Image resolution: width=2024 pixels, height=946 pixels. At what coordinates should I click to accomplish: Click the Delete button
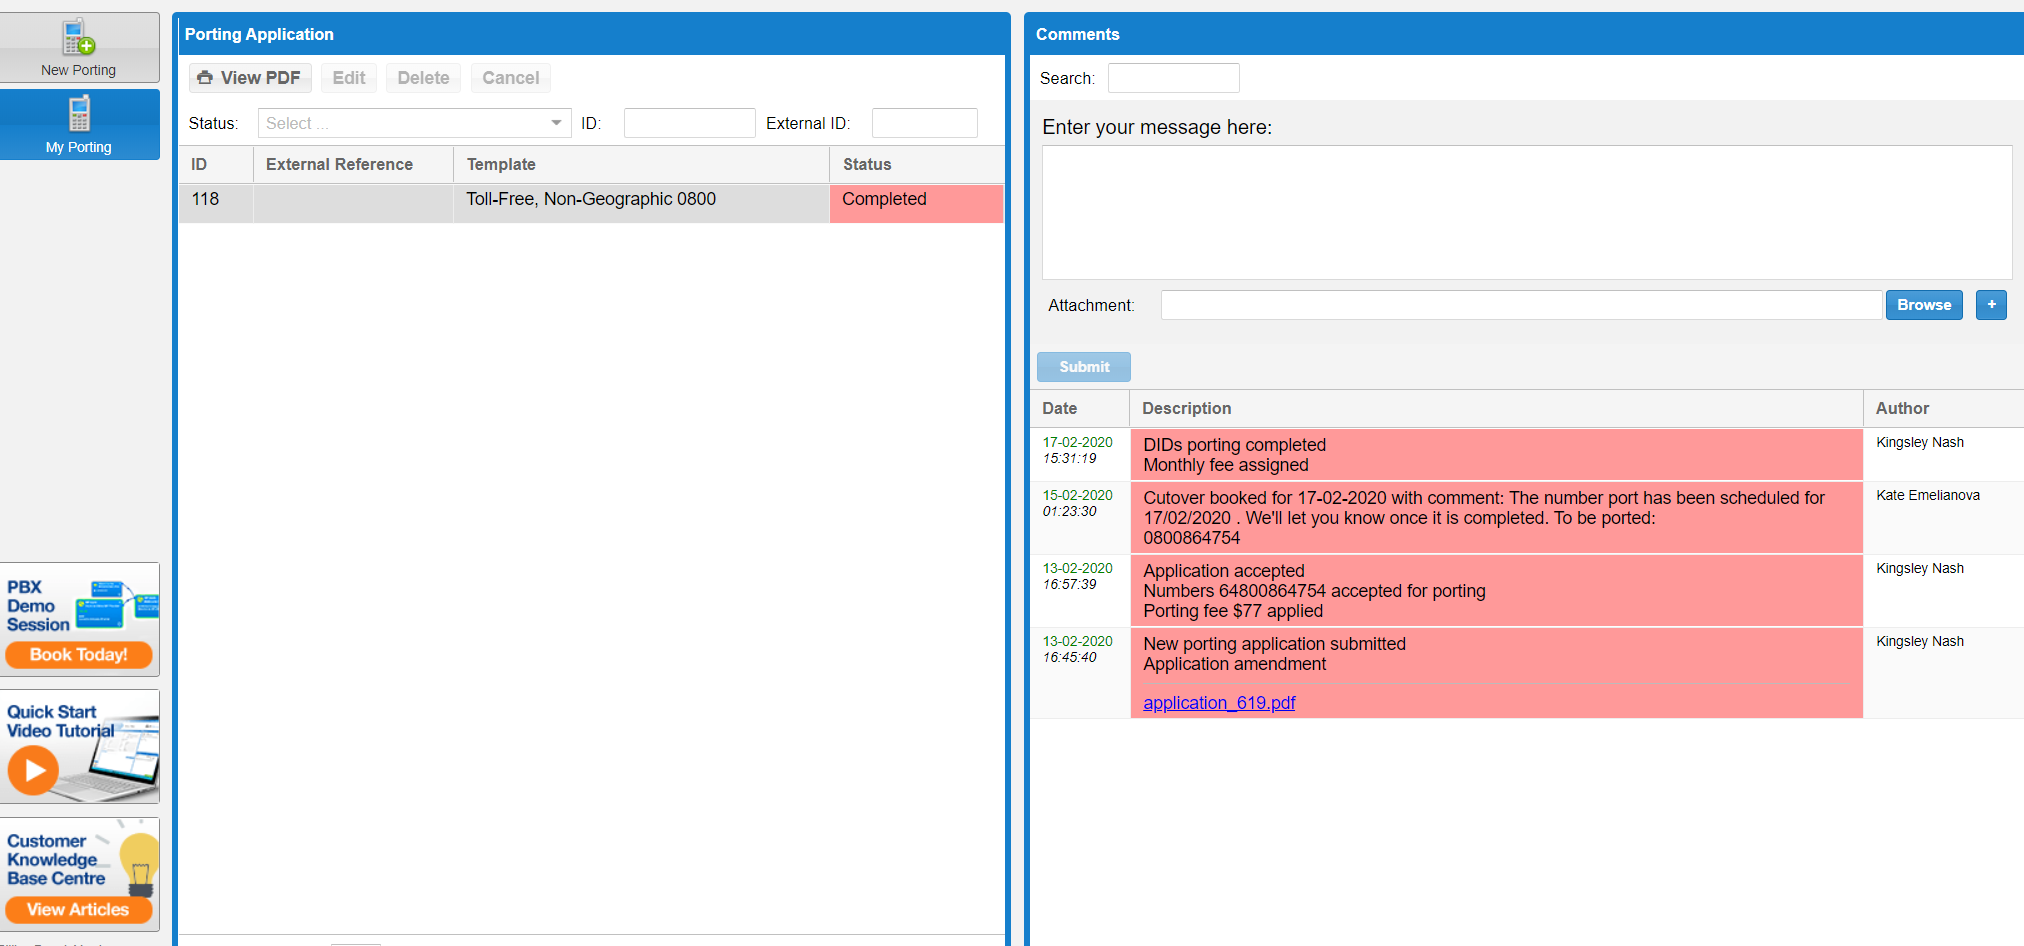(x=423, y=78)
